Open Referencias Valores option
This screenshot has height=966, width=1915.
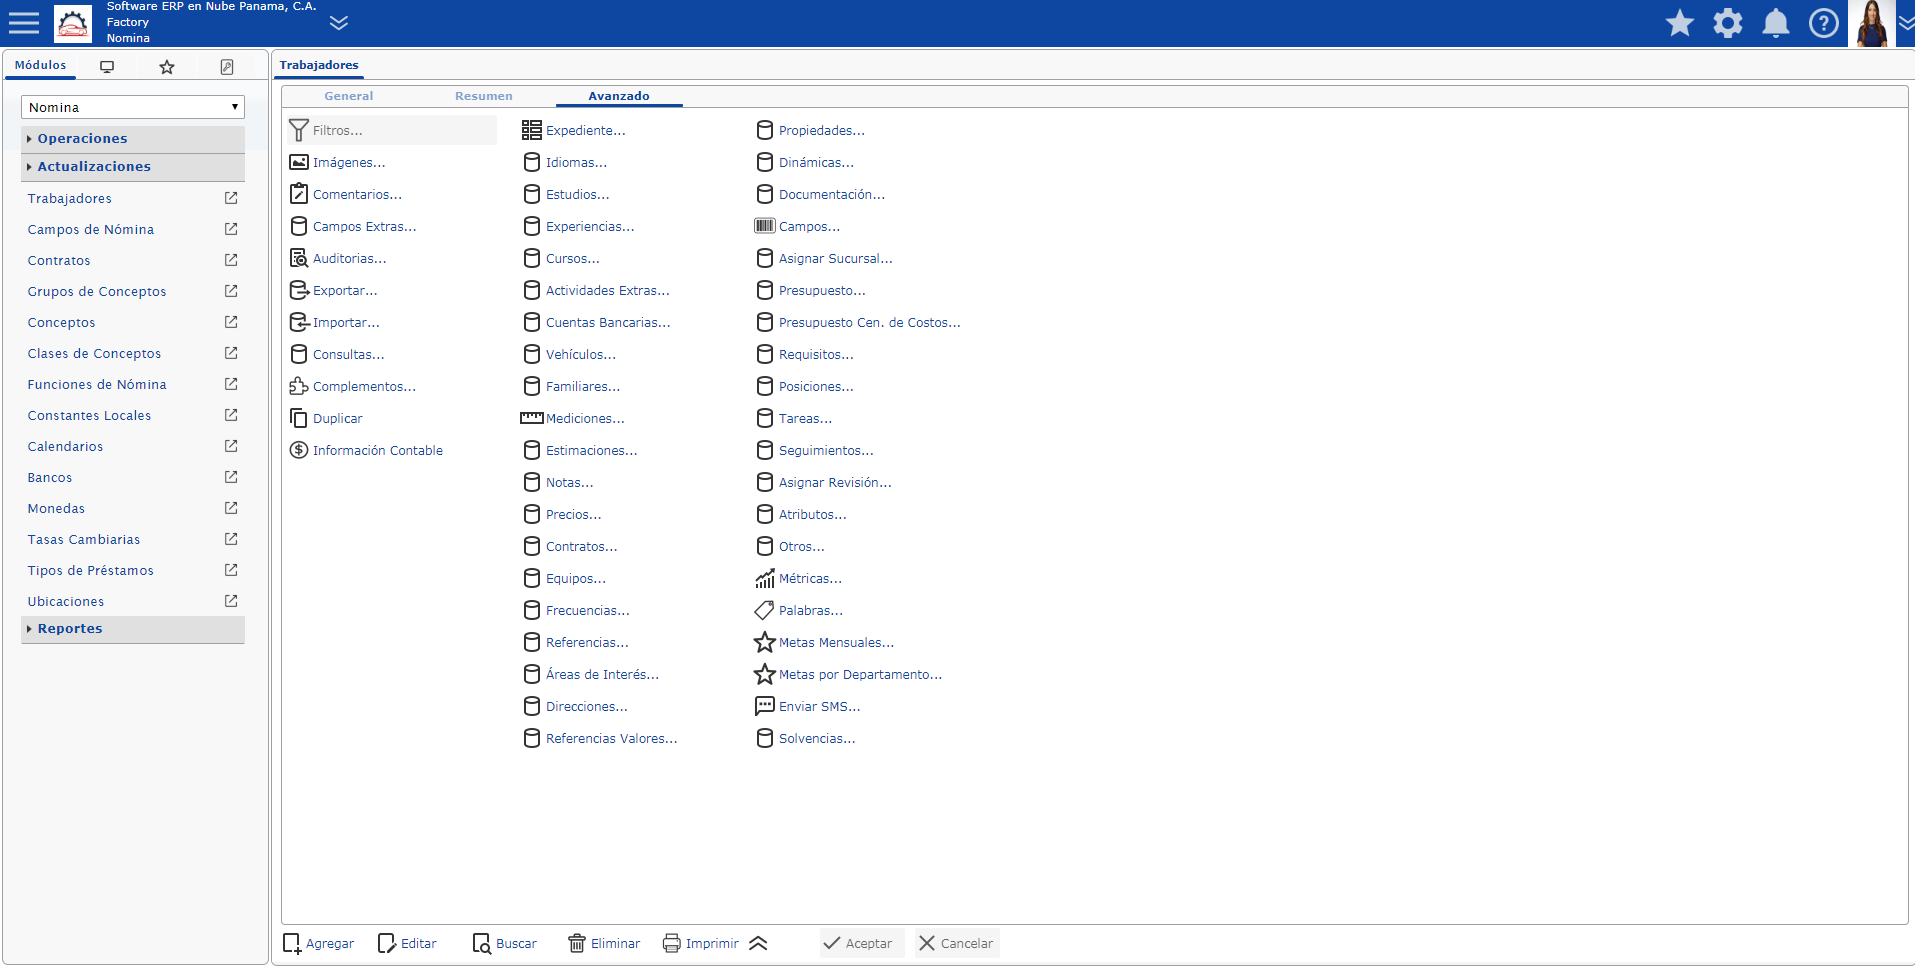tap(600, 738)
